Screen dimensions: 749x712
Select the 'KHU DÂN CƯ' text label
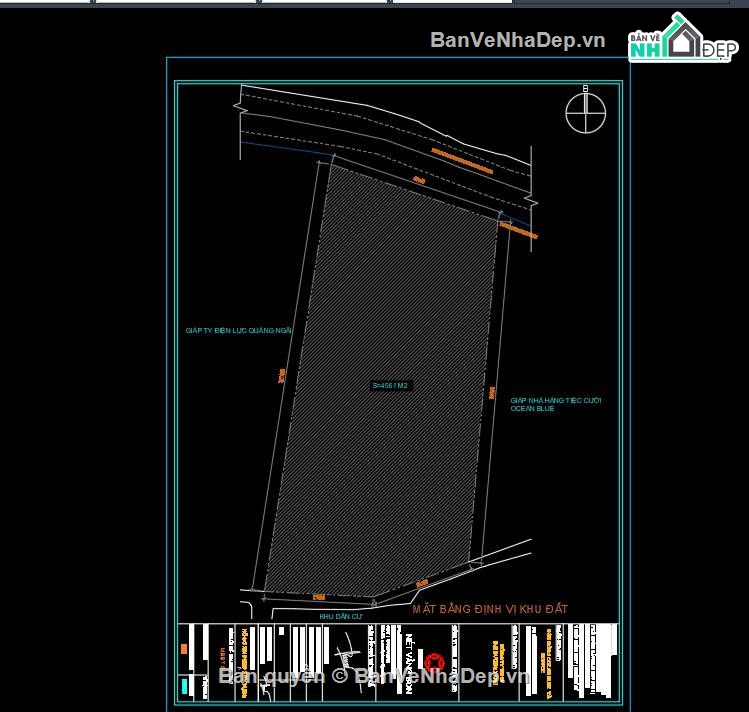[338, 617]
